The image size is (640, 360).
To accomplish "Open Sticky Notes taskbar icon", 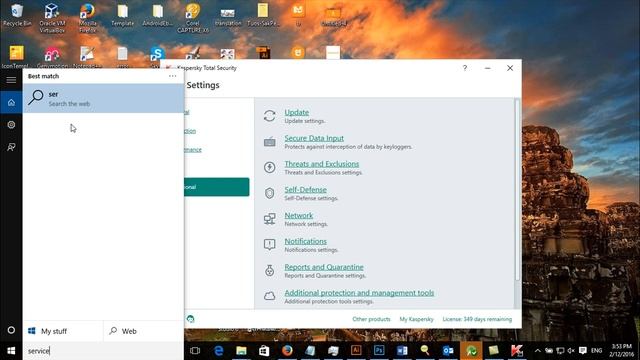I will click(x=494, y=351).
